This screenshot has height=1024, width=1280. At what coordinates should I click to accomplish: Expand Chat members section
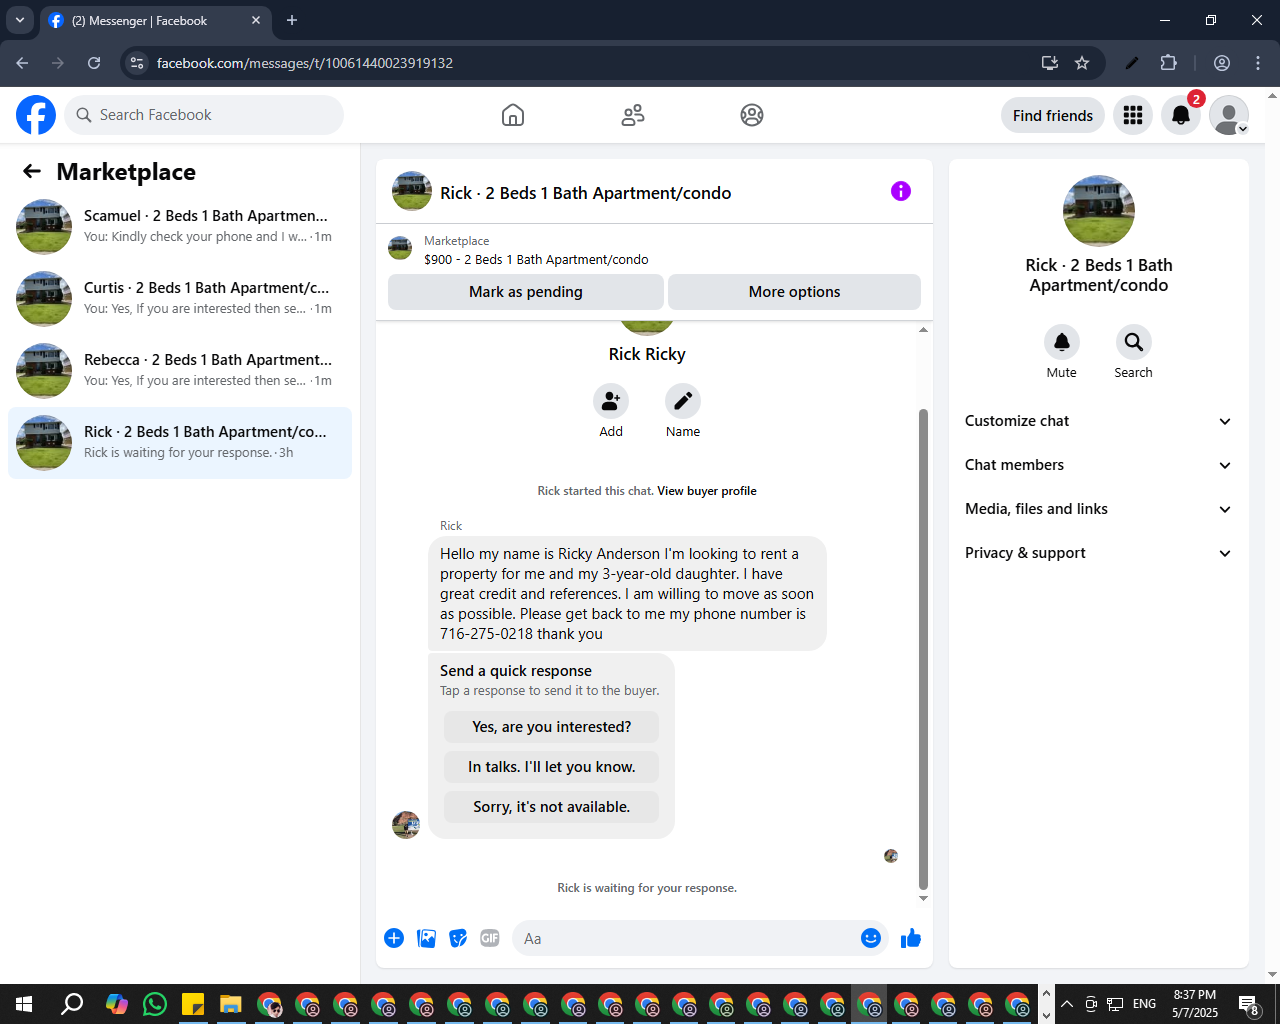point(1099,465)
